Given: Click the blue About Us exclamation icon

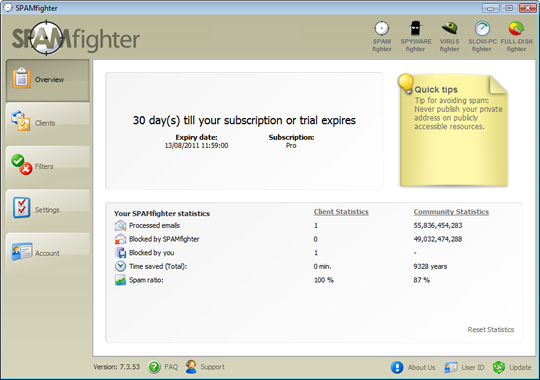Looking at the screenshot, I should 397,367.
